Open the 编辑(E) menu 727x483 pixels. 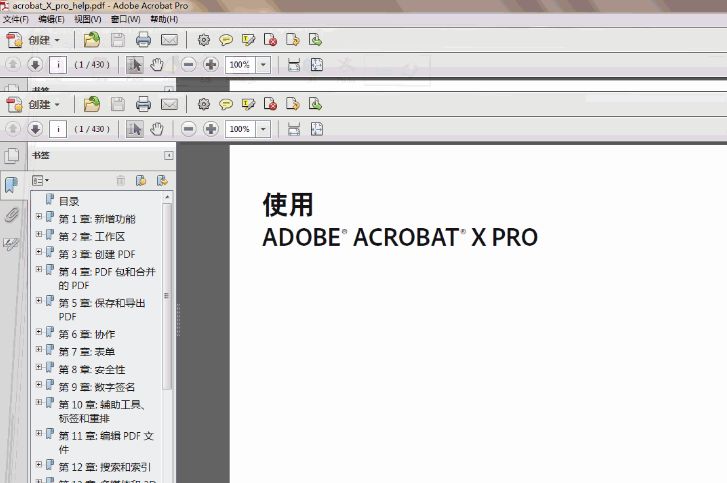pos(51,19)
